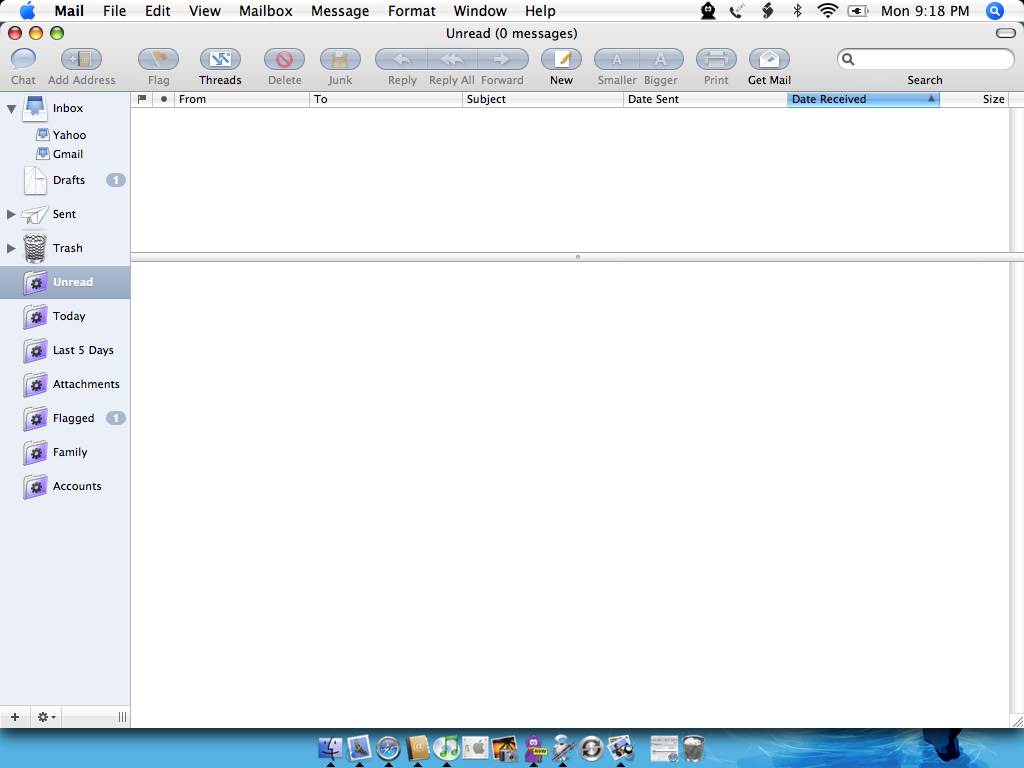
Task: Open the Today smart mailbox
Action: click(x=69, y=316)
